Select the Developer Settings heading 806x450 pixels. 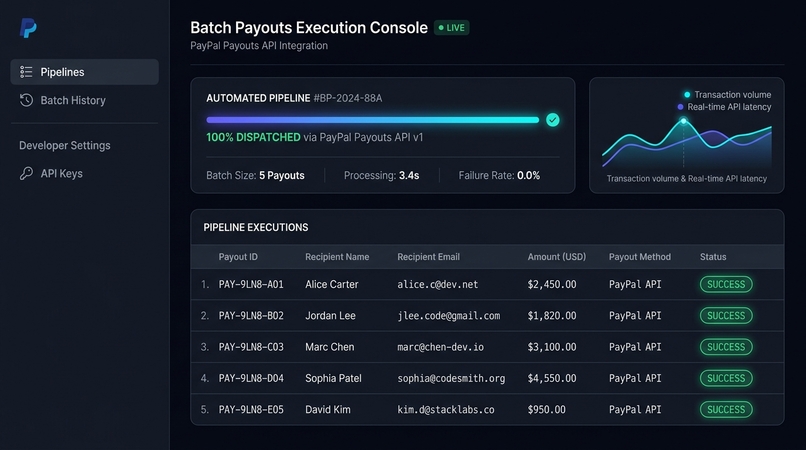(x=65, y=146)
